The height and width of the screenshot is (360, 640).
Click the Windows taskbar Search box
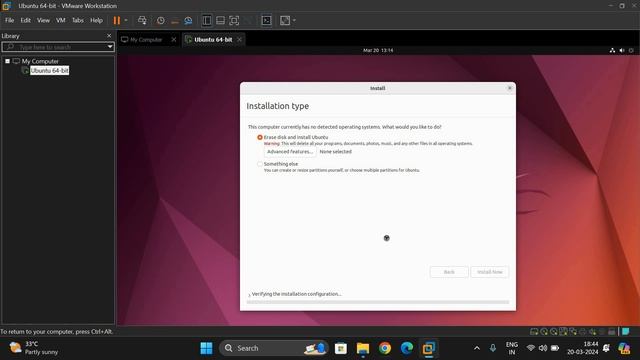pos(274,348)
